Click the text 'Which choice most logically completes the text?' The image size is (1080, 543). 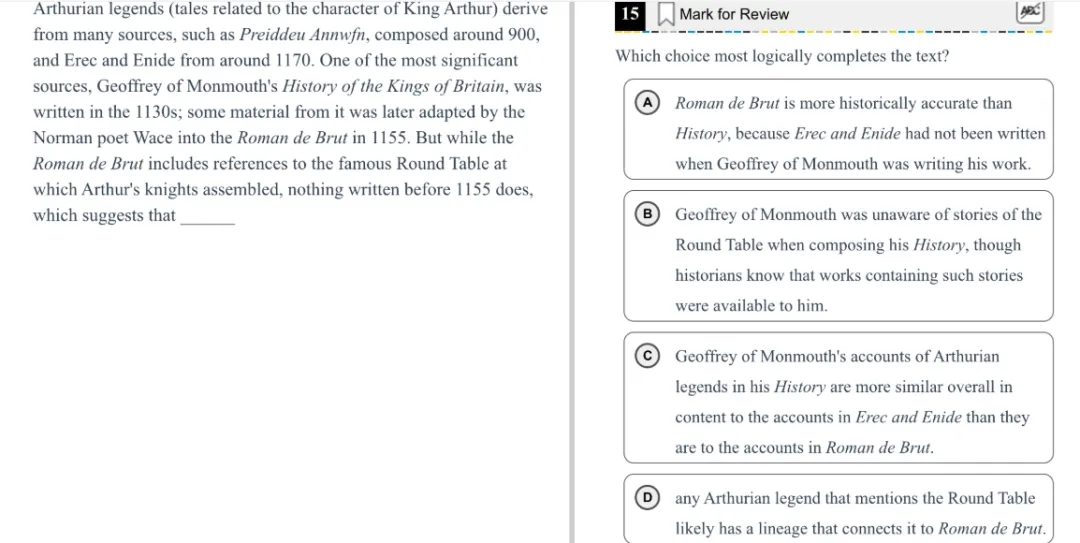(782, 57)
